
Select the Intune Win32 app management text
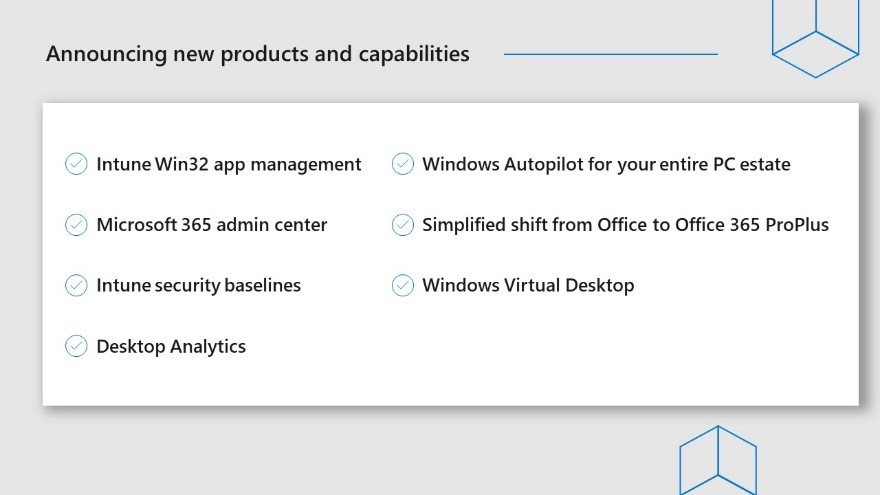tap(228, 164)
